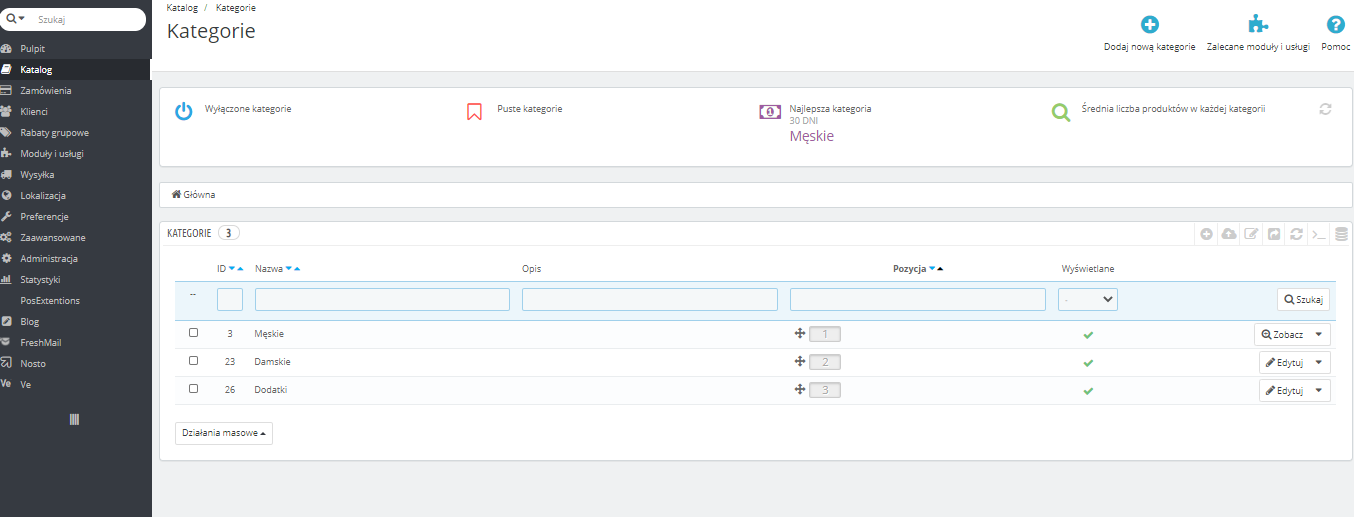Image resolution: width=1354 pixels, height=517 pixels.
Task: Click the Męskie best category link
Action: point(812,136)
